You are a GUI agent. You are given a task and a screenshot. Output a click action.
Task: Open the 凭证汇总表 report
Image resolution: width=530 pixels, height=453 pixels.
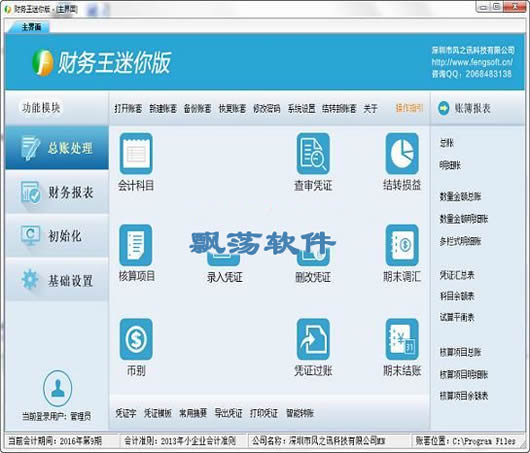pos(457,275)
